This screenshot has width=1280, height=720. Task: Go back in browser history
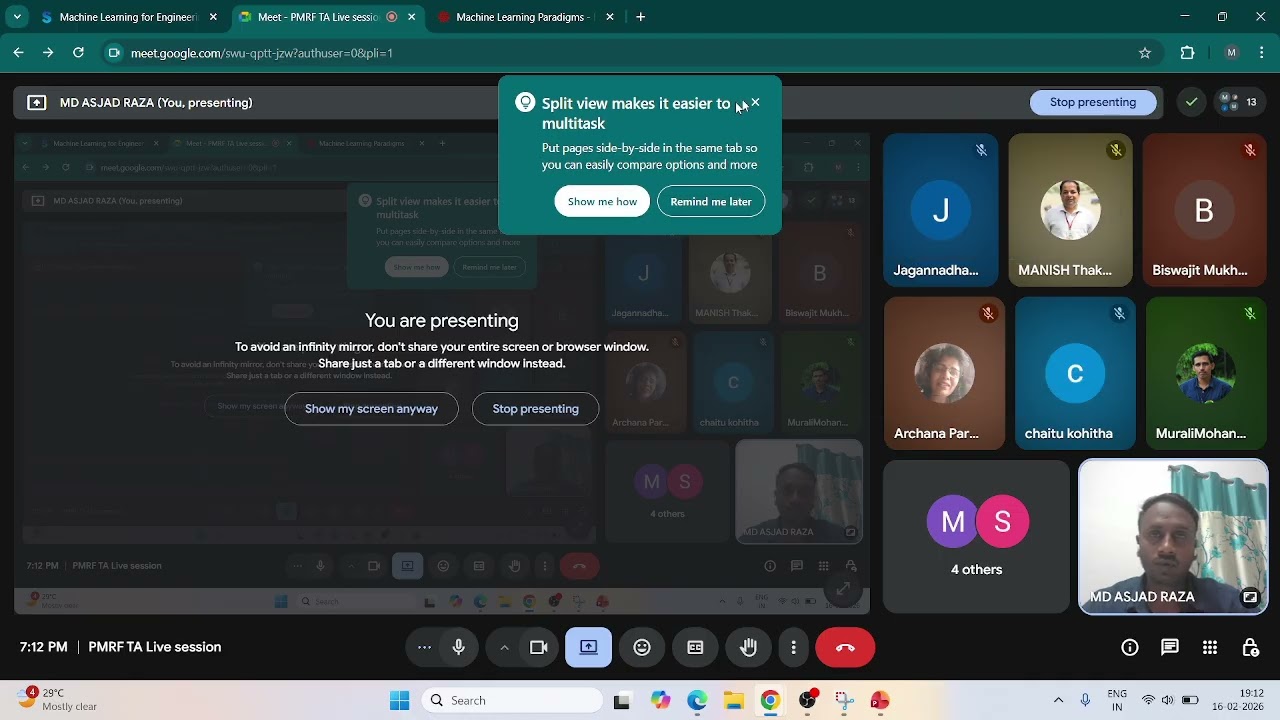click(19, 53)
